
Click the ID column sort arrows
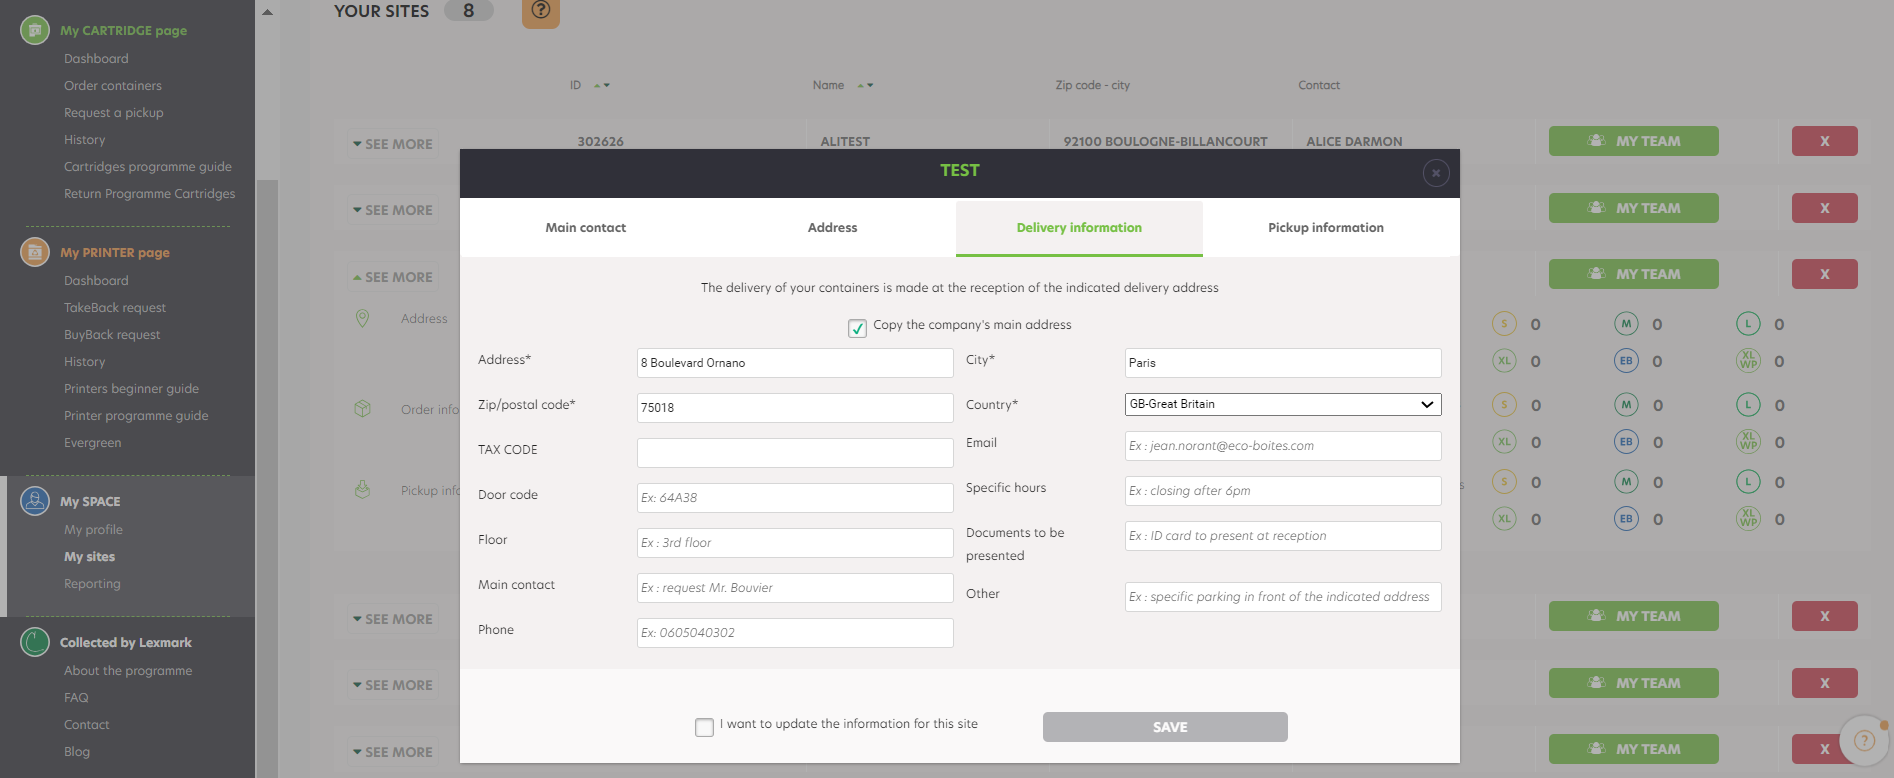pos(602,86)
